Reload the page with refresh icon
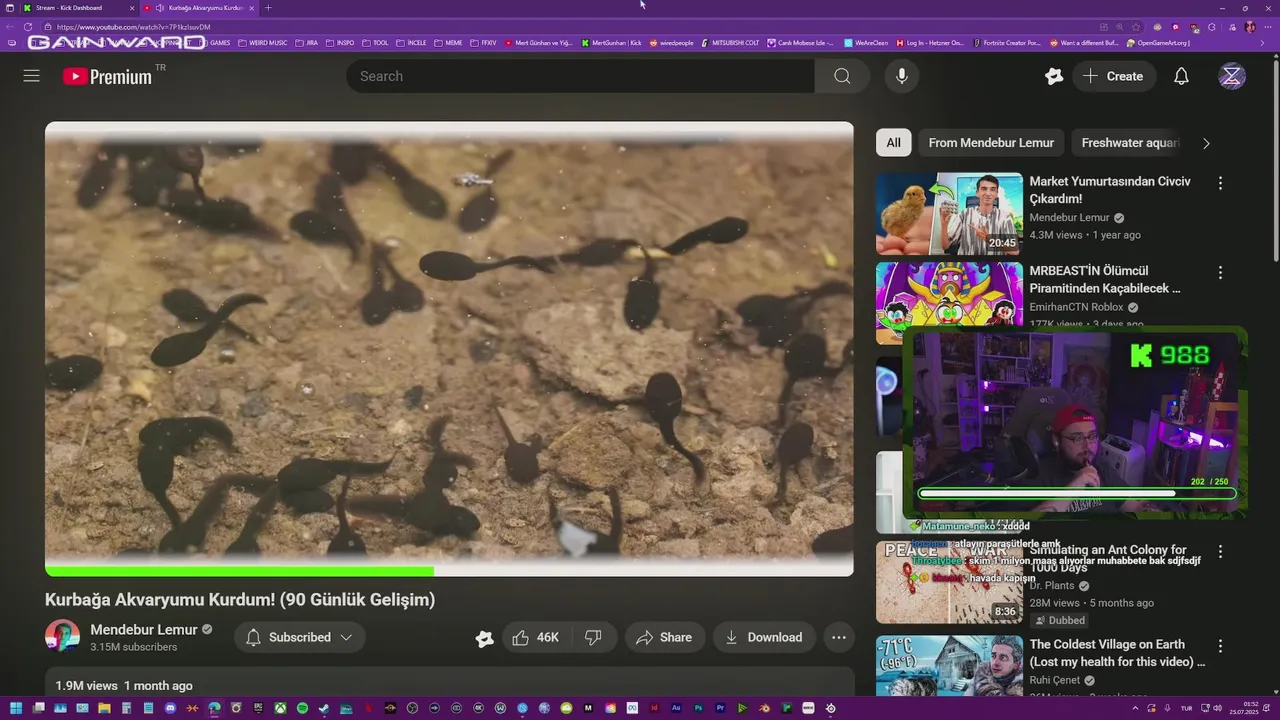 click(28, 27)
